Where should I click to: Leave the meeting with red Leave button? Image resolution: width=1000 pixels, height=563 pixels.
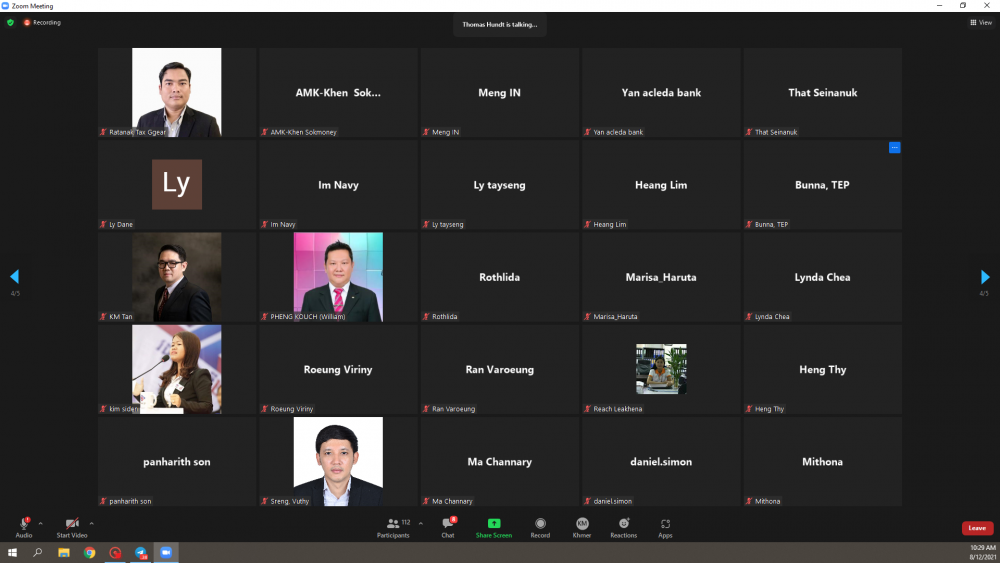977,528
